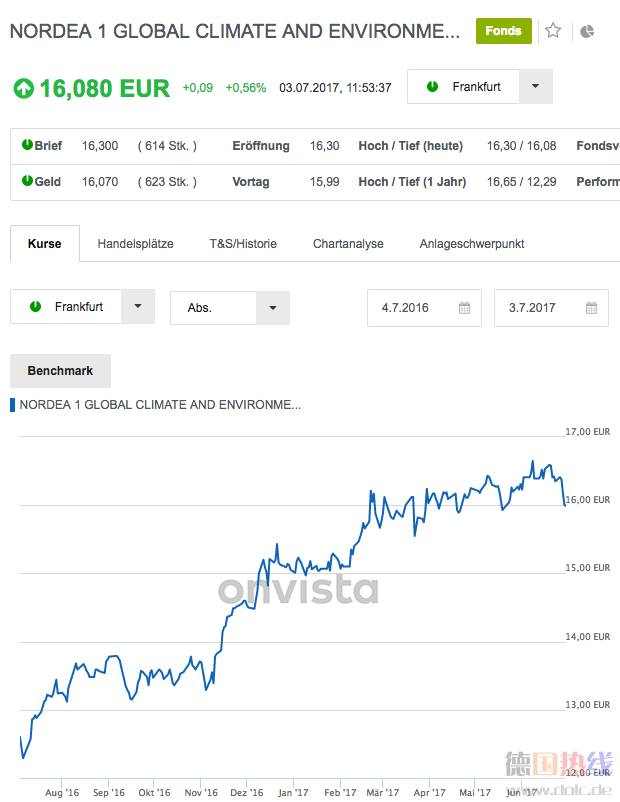Click the Apr '17 axis label

pyautogui.click(x=429, y=792)
